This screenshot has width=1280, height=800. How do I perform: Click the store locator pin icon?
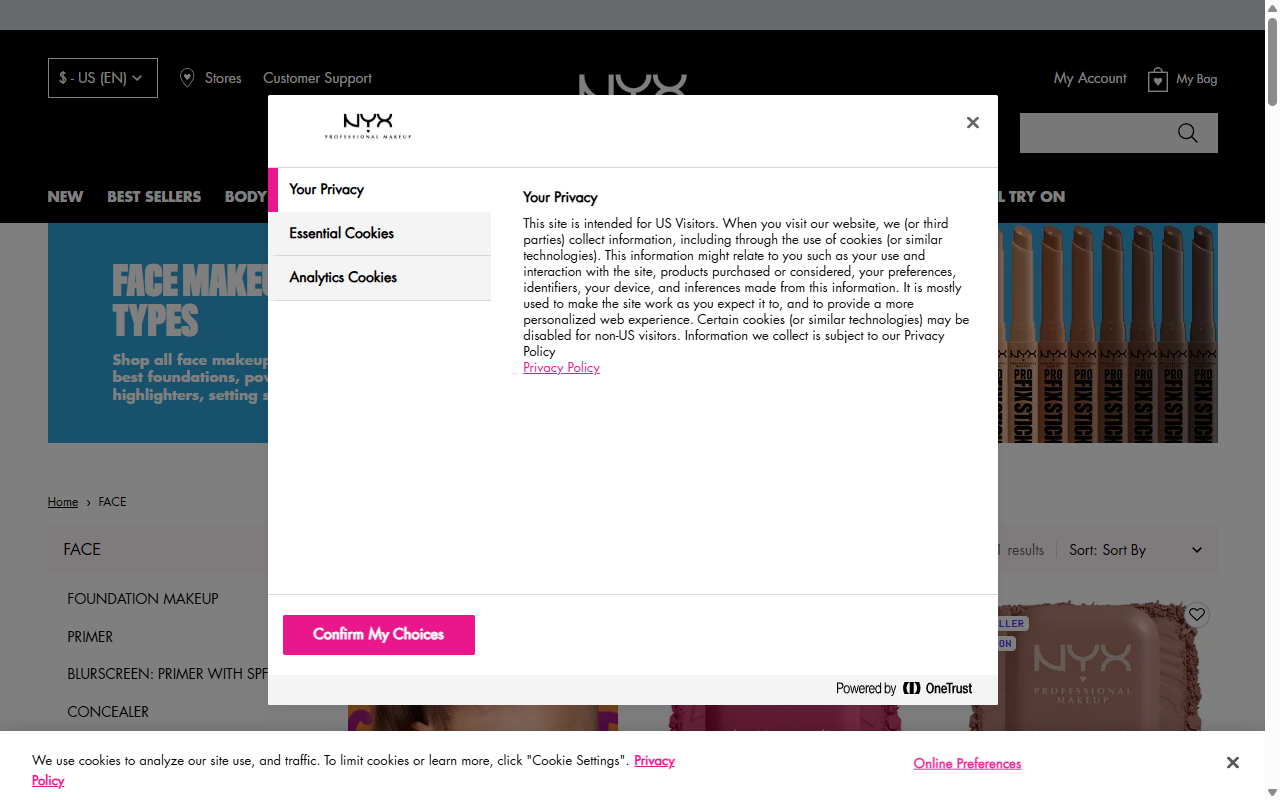pyautogui.click(x=187, y=78)
